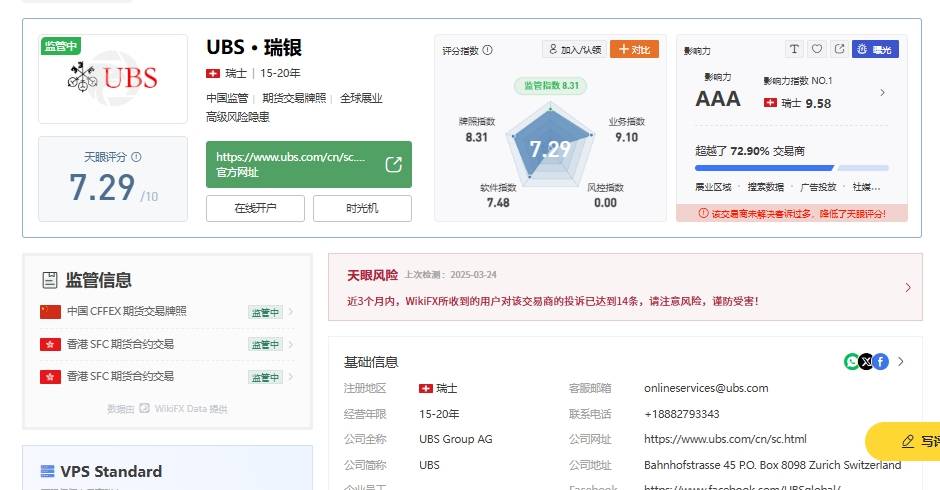Image resolution: width=940 pixels, height=490 pixels.
Task: Click the share icon next to the heart
Action: [839, 49]
